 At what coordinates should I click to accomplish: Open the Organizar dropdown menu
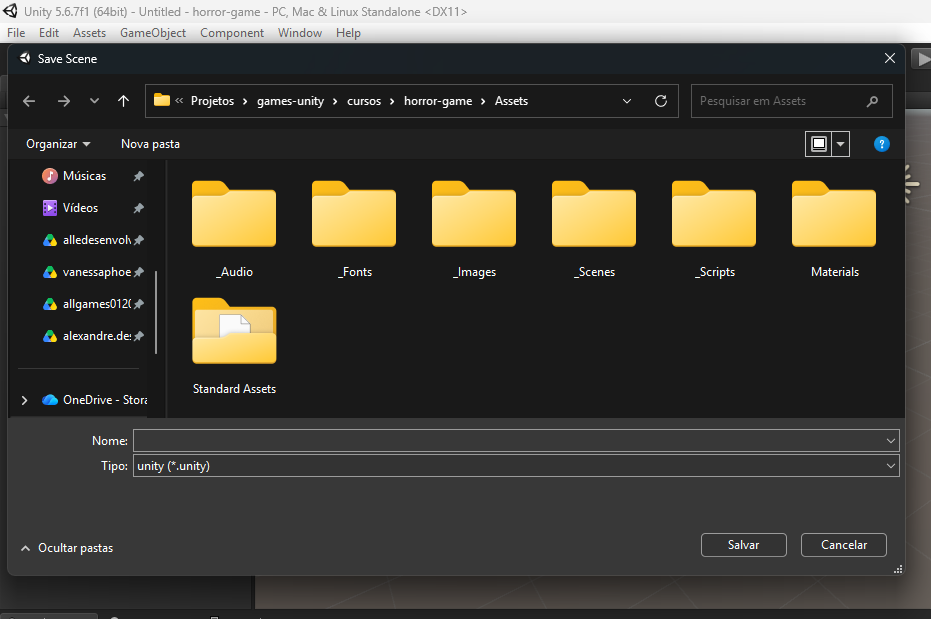click(58, 144)
